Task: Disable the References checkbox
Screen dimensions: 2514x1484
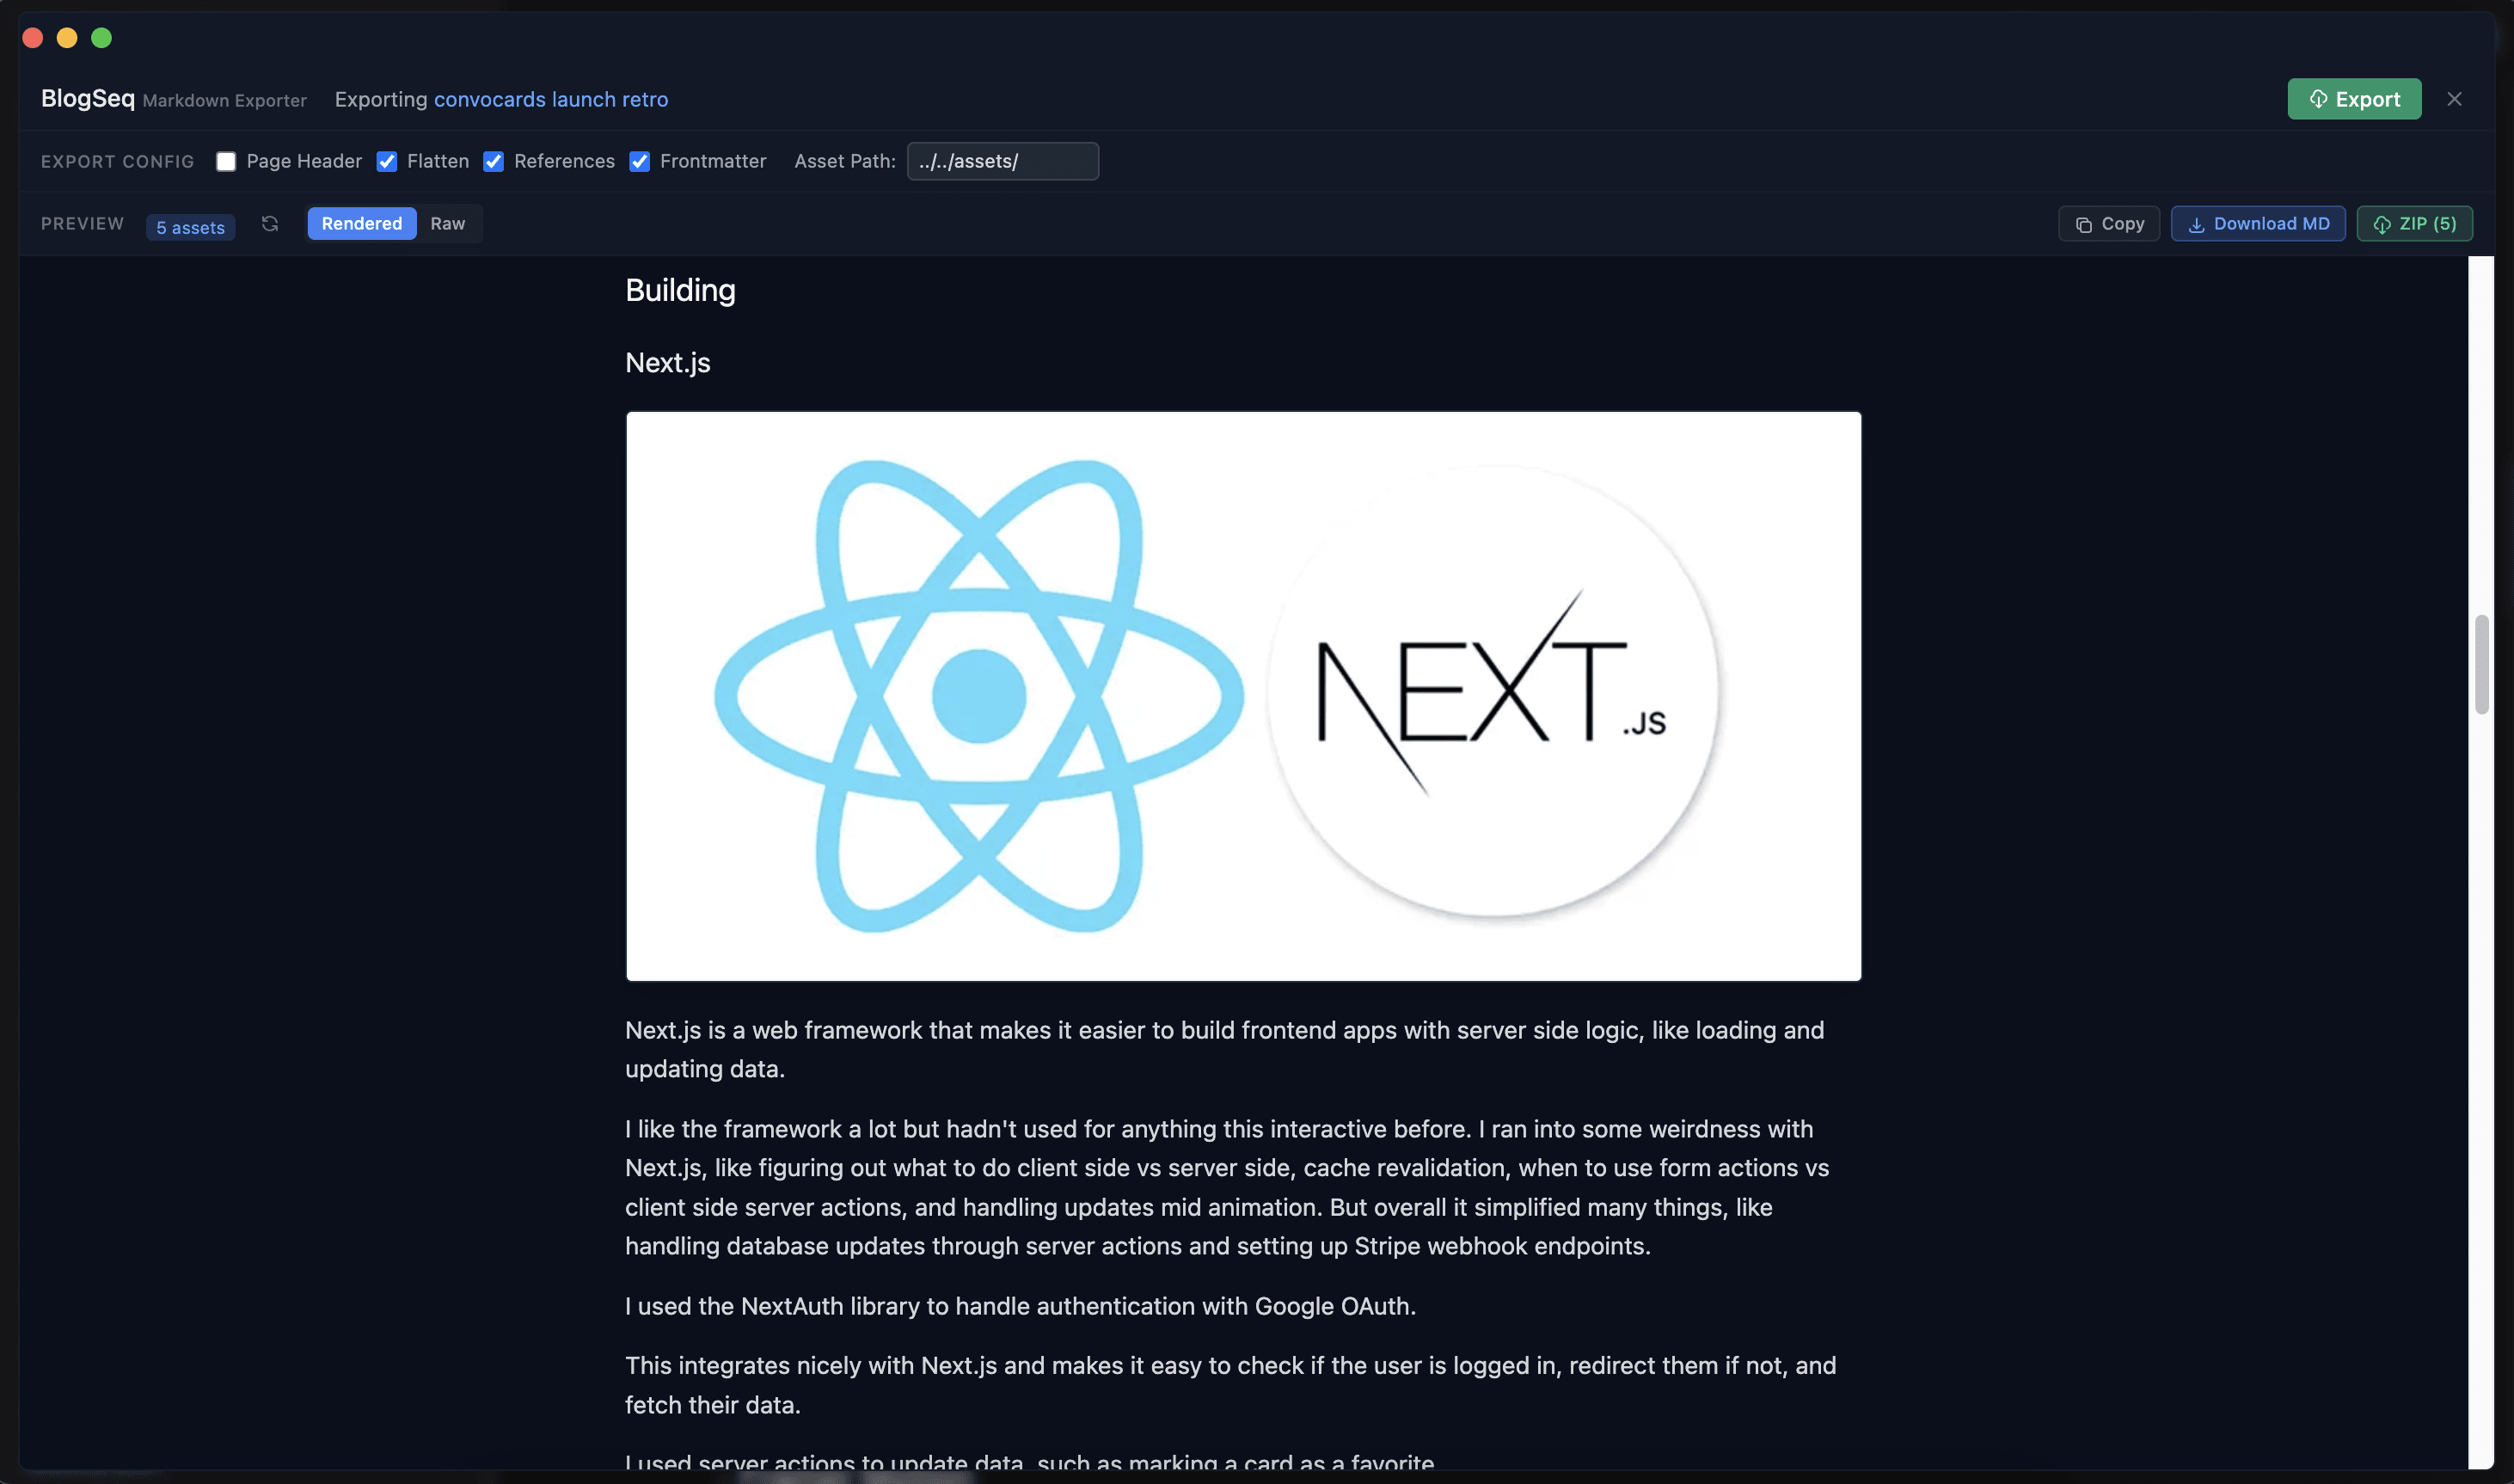Action: 494,161
